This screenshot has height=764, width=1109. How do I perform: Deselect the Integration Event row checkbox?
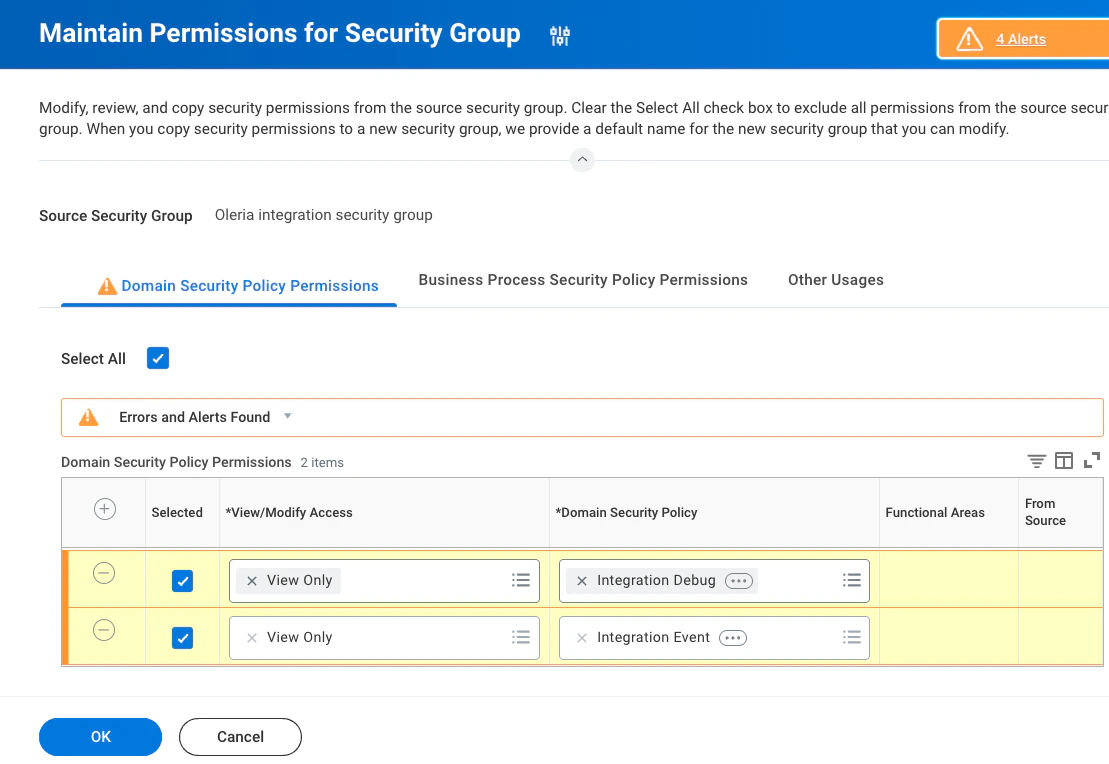click(x=182, y=638)
